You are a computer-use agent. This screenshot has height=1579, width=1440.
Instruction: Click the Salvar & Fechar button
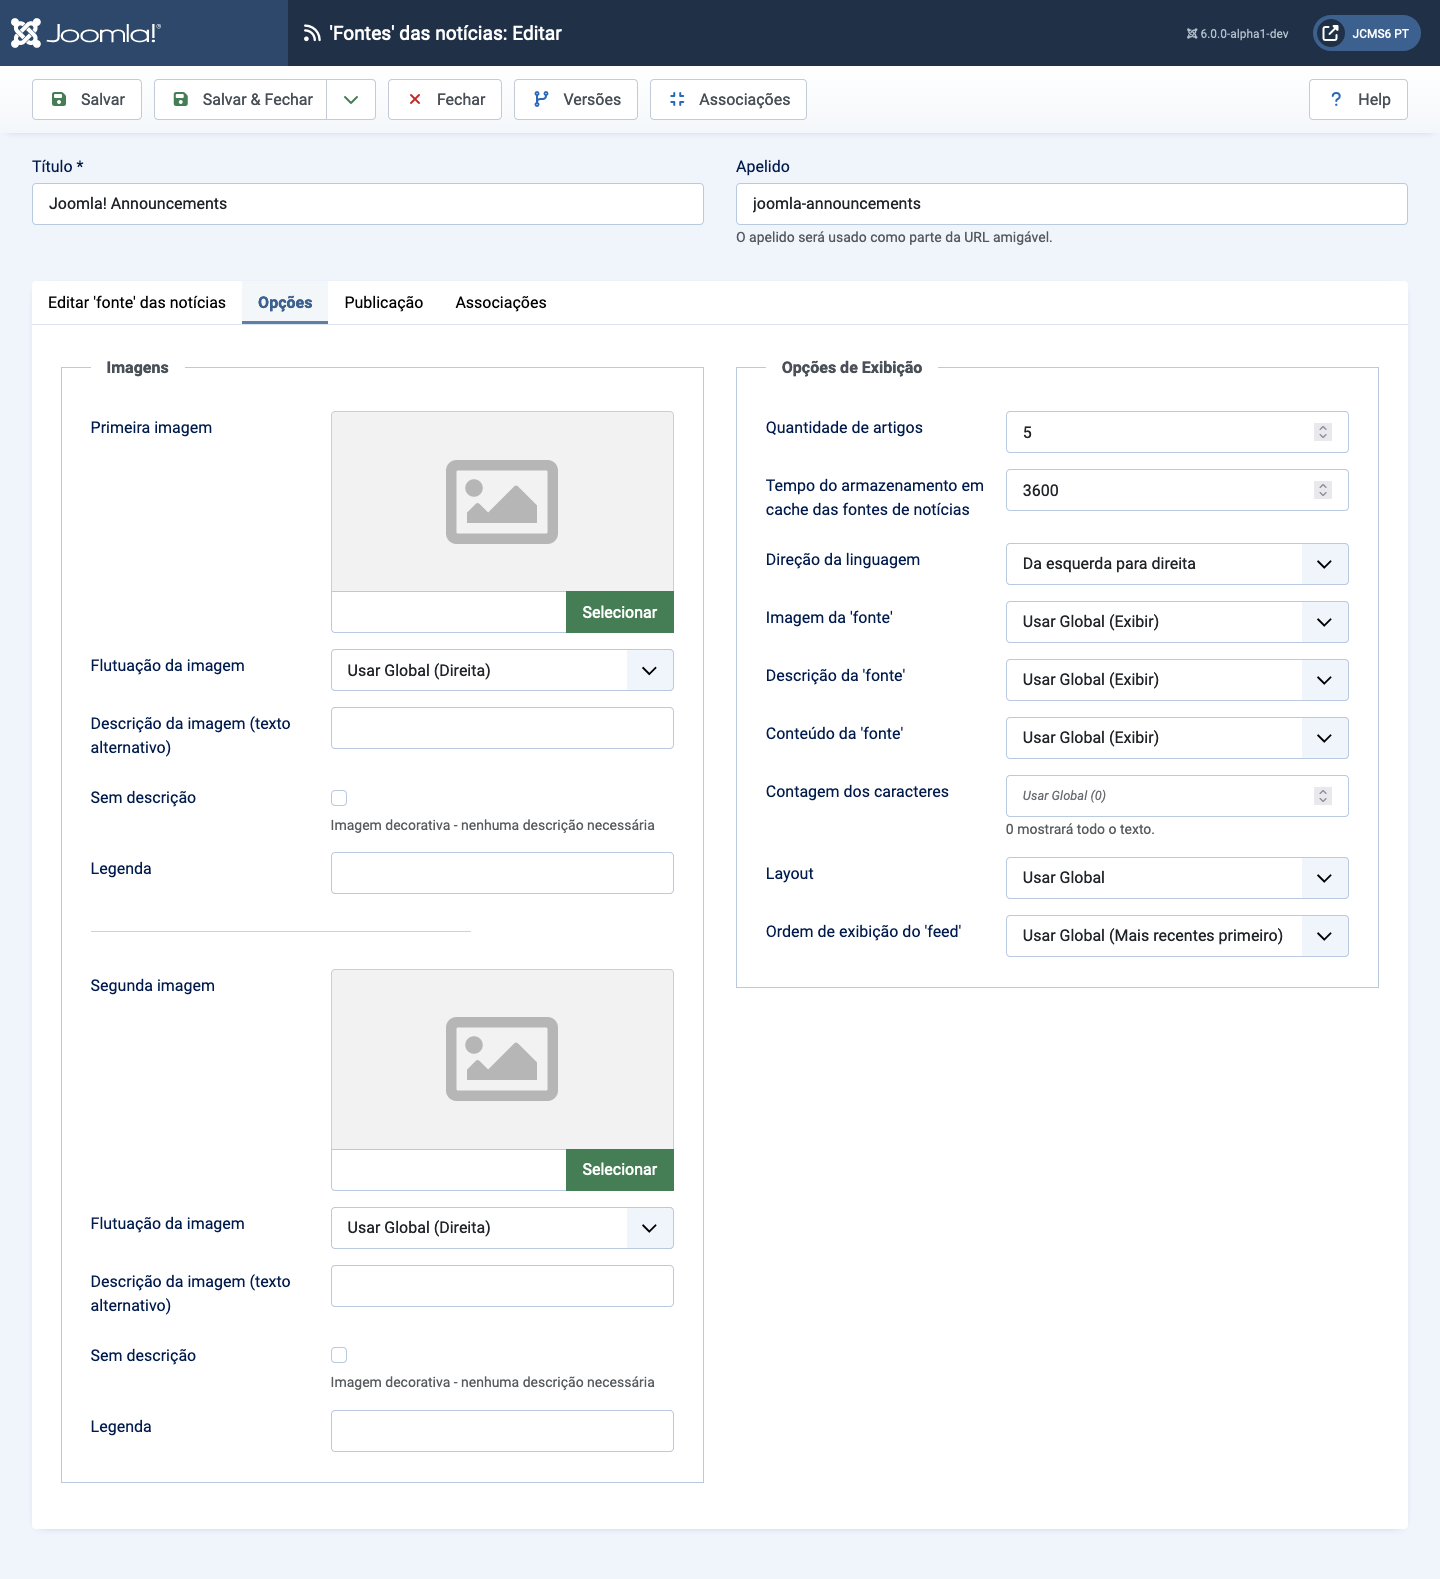click(x=242, y=99)
